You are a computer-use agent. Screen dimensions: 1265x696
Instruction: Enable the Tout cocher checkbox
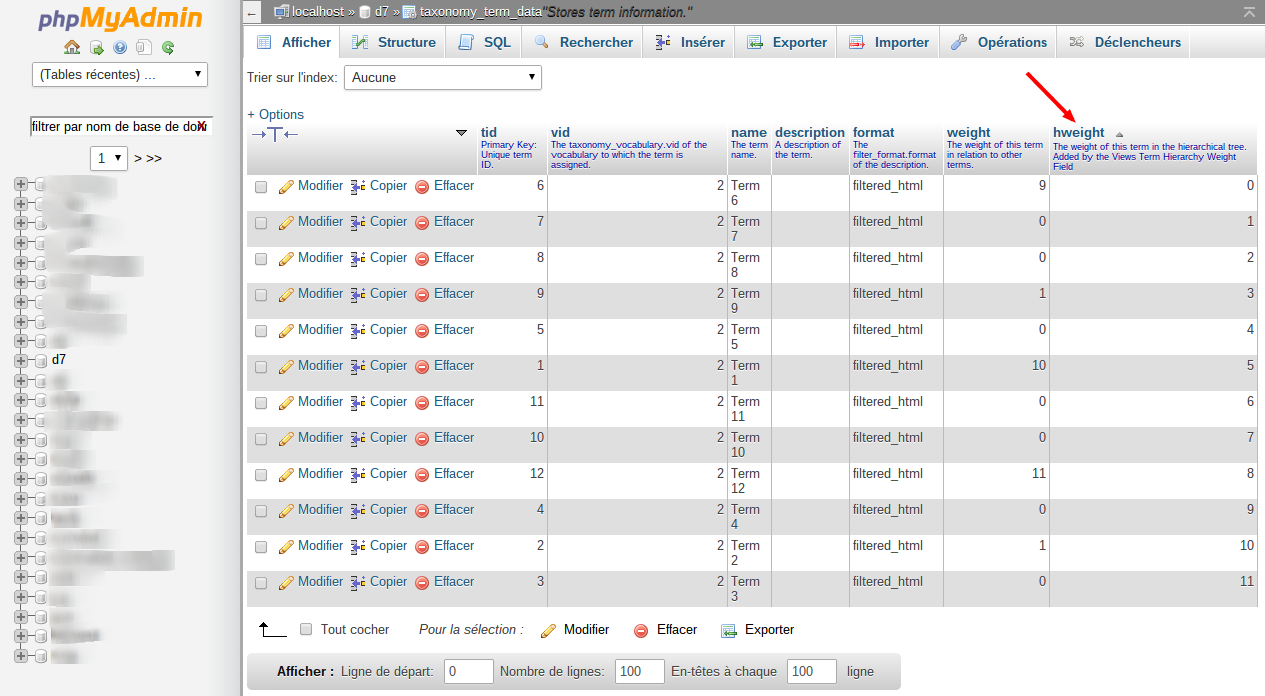point(307,630)
